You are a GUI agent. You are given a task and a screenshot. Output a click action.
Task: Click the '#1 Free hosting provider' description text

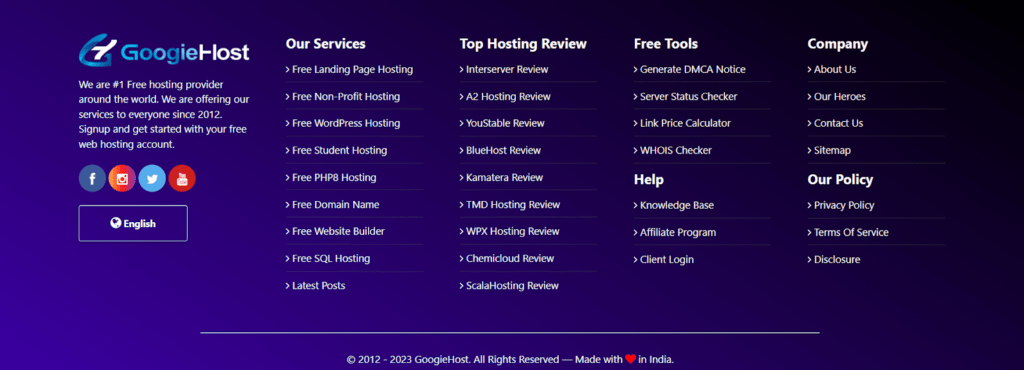[x=164, y=114]
